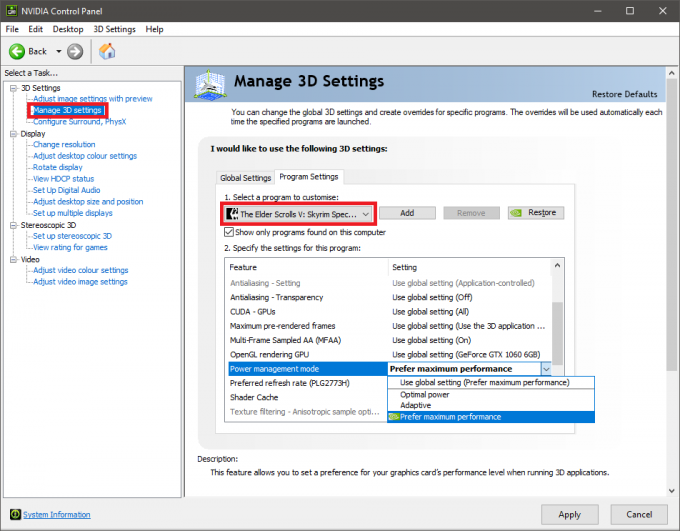
Task: Select Manage 3D settings in the tree
Action: [x=67, y=110]
